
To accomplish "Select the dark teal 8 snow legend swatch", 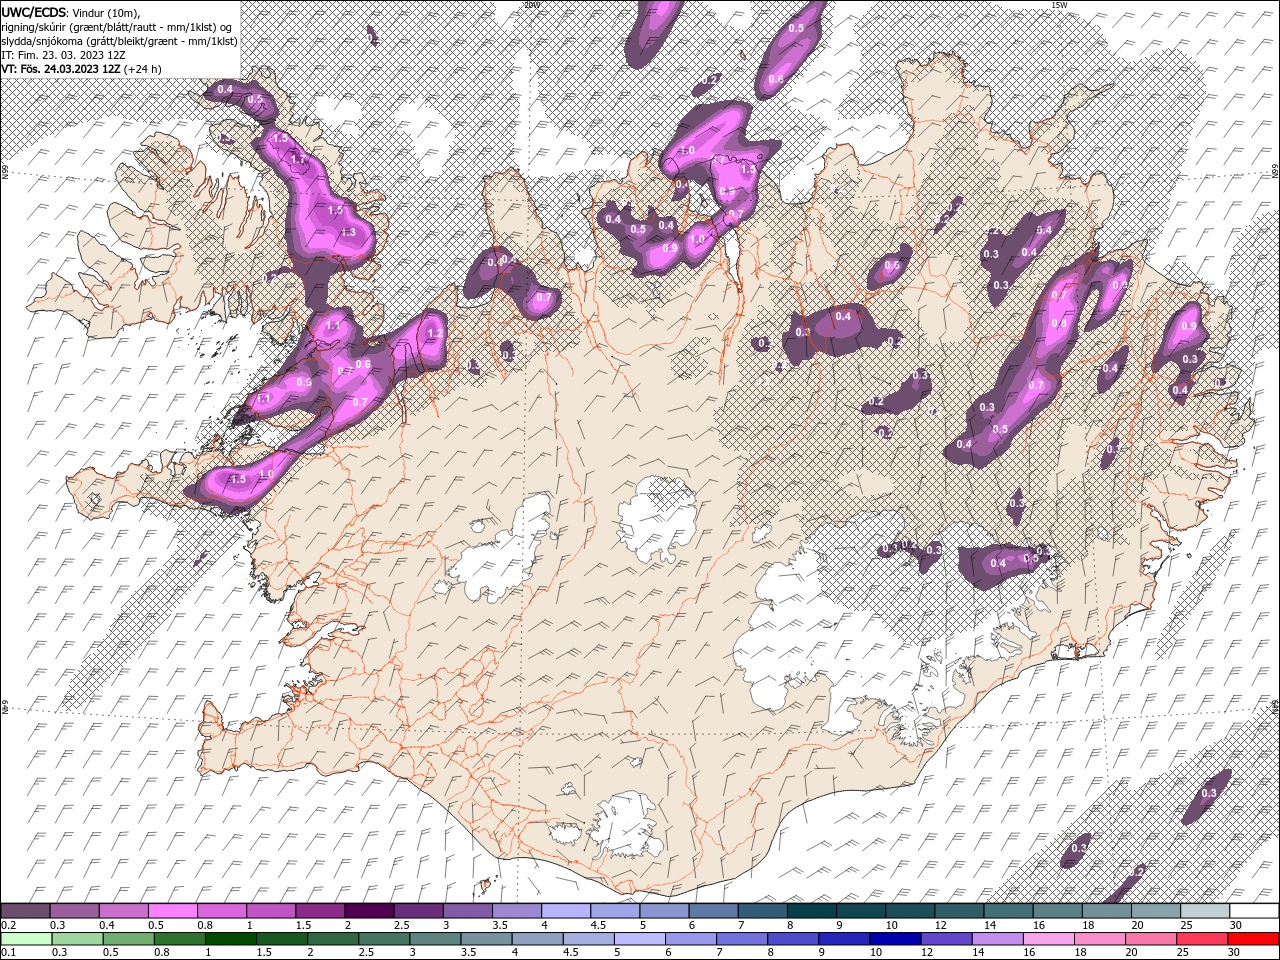I will pyautogui.click(x=810, y=911).
